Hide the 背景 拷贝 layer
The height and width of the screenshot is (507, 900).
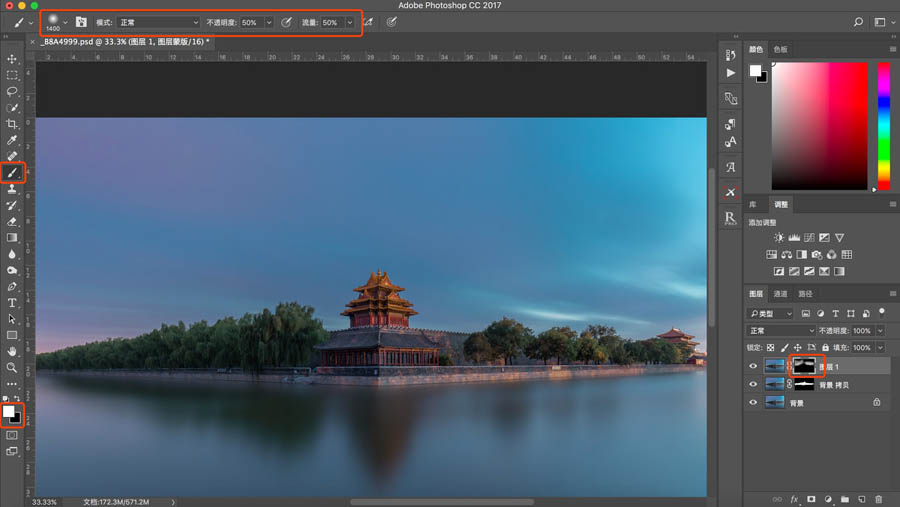tap(753, 385)
